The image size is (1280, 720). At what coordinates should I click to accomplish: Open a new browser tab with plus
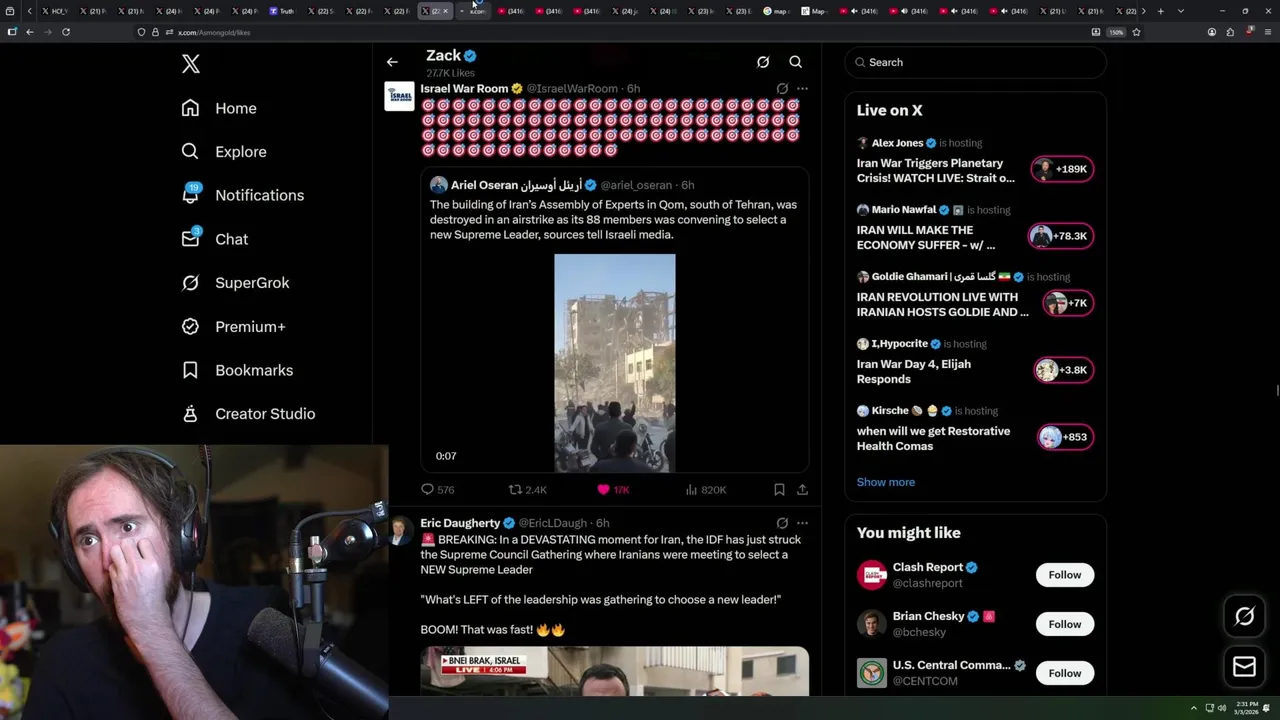(x=1160, y=11)
